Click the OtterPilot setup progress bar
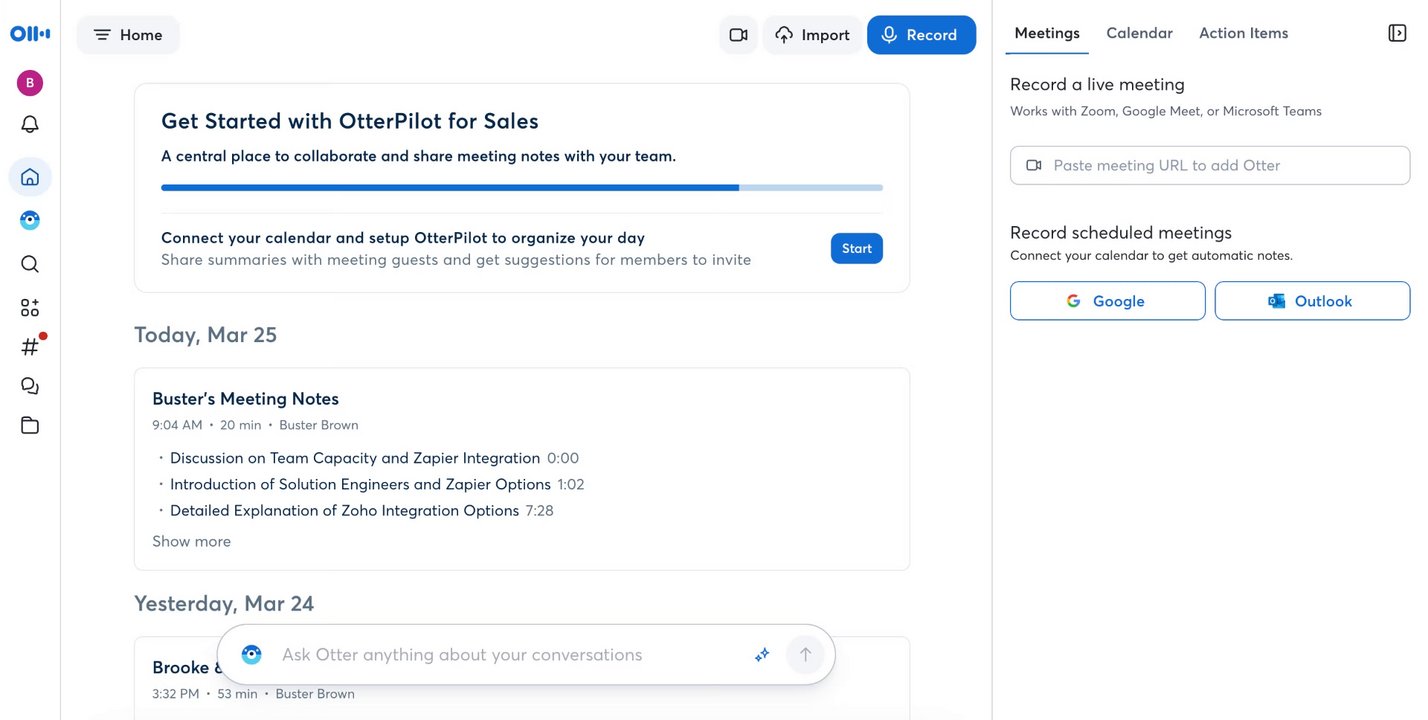The width and height of the screenshot is (1428, 720). (x=521, y=187)
